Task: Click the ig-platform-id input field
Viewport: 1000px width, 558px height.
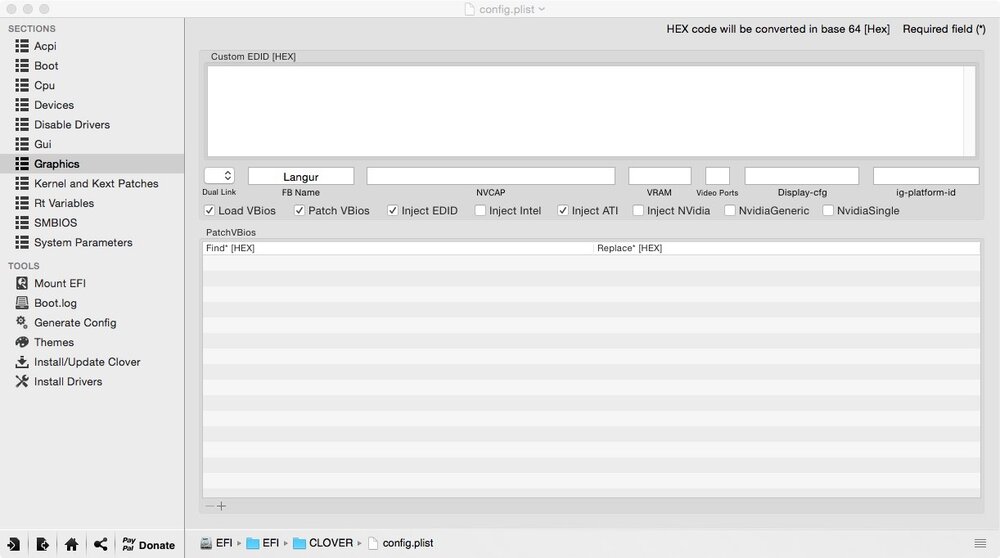Action: (925, 176)
